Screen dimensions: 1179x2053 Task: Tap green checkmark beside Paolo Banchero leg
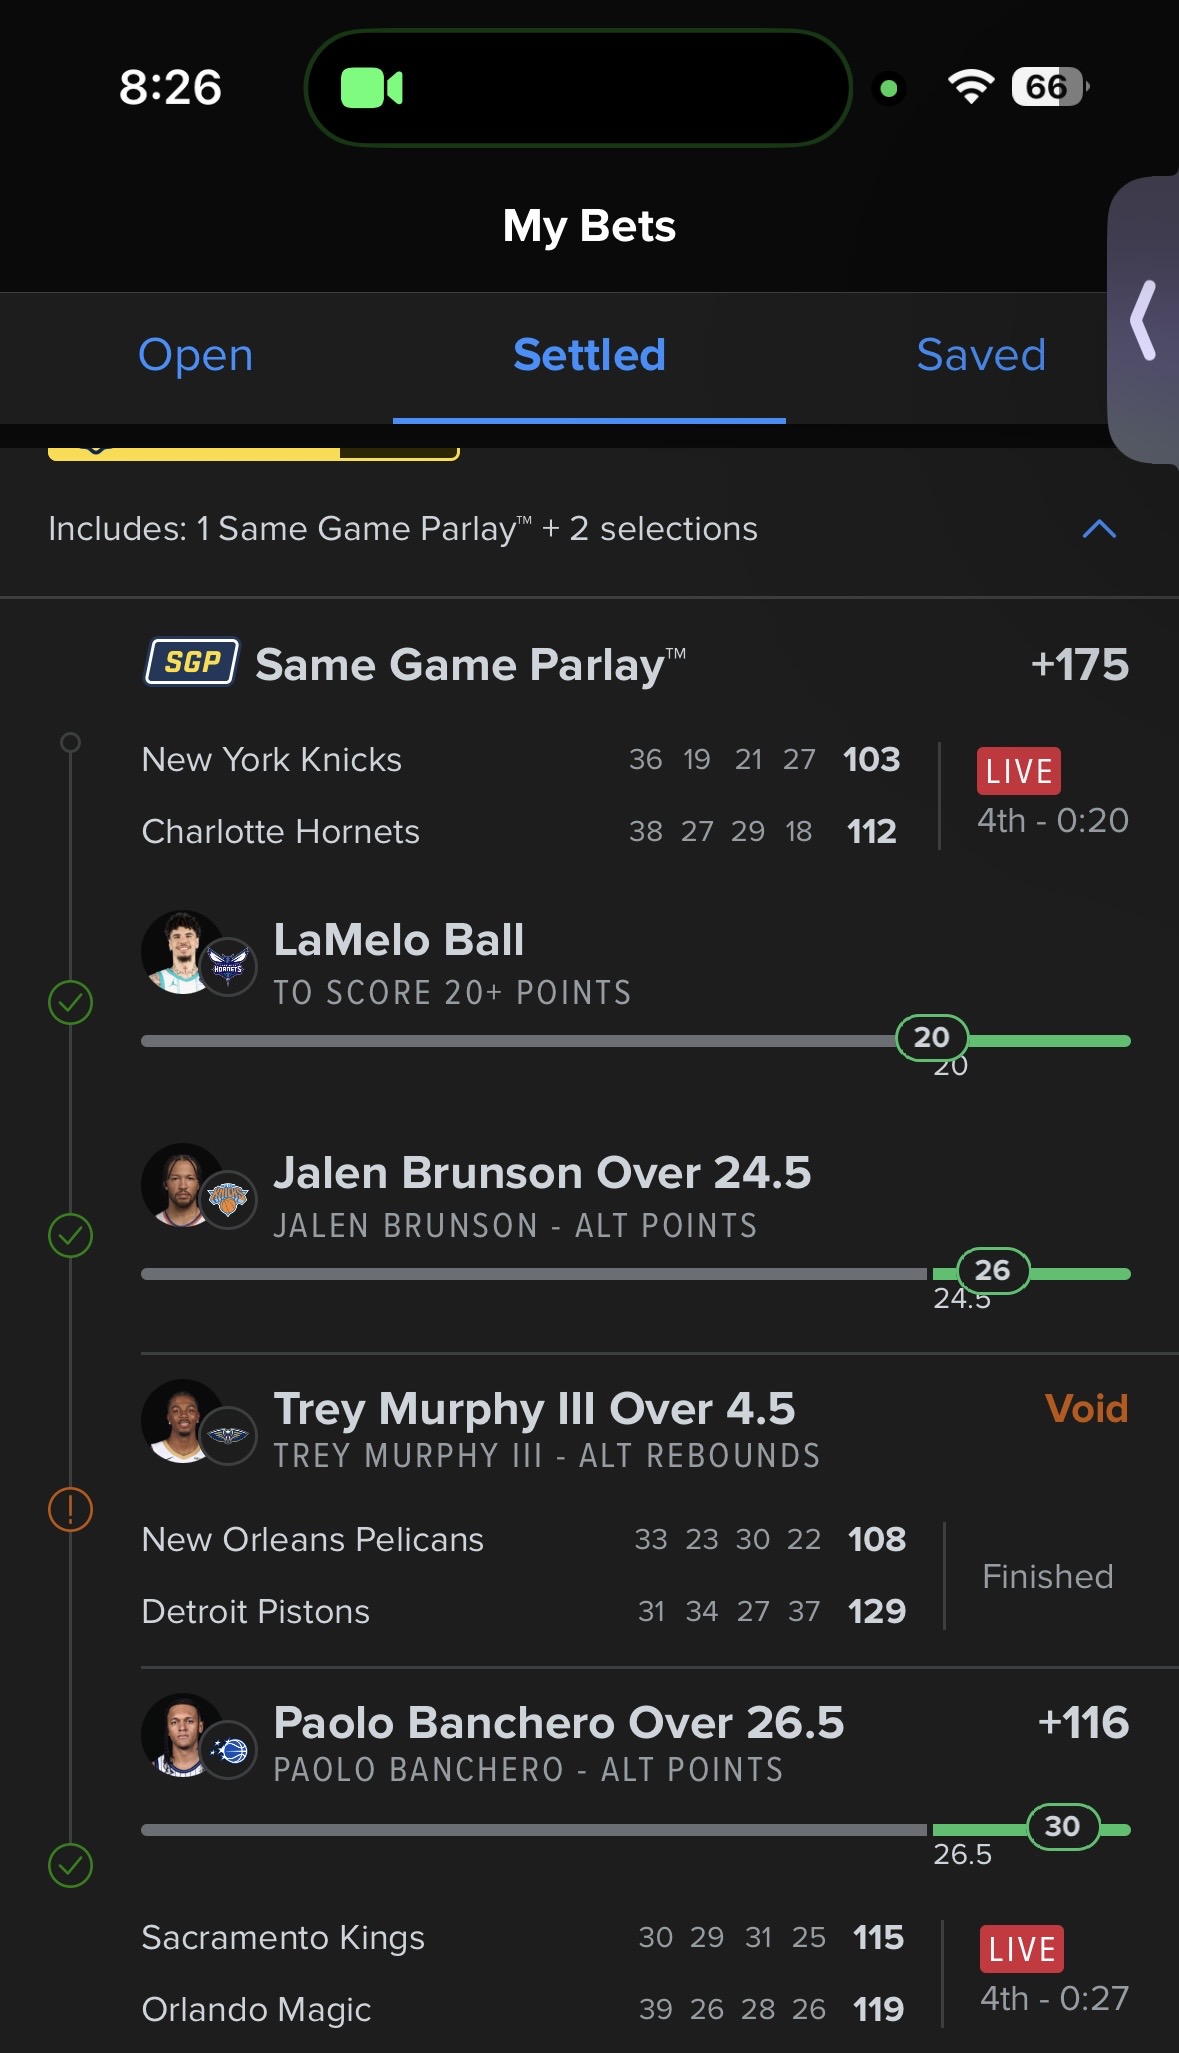[x=70, y=1865]
